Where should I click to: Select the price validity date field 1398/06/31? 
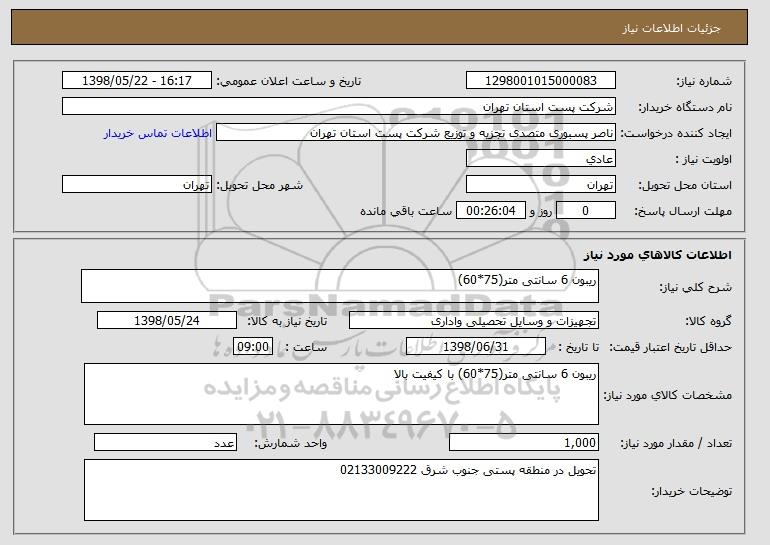[476, 347]
